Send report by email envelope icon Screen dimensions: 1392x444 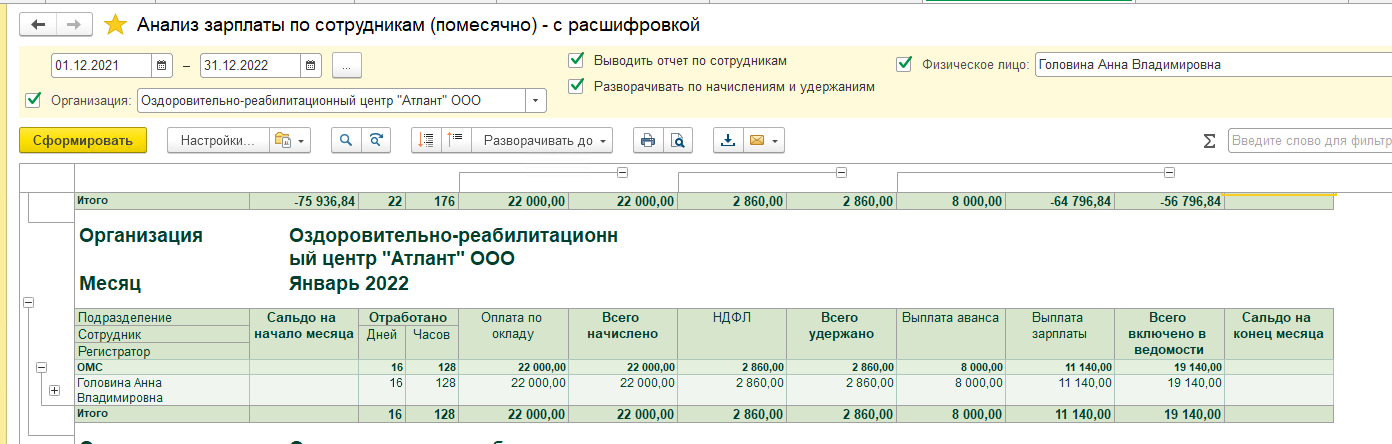[x=756, y=140]
